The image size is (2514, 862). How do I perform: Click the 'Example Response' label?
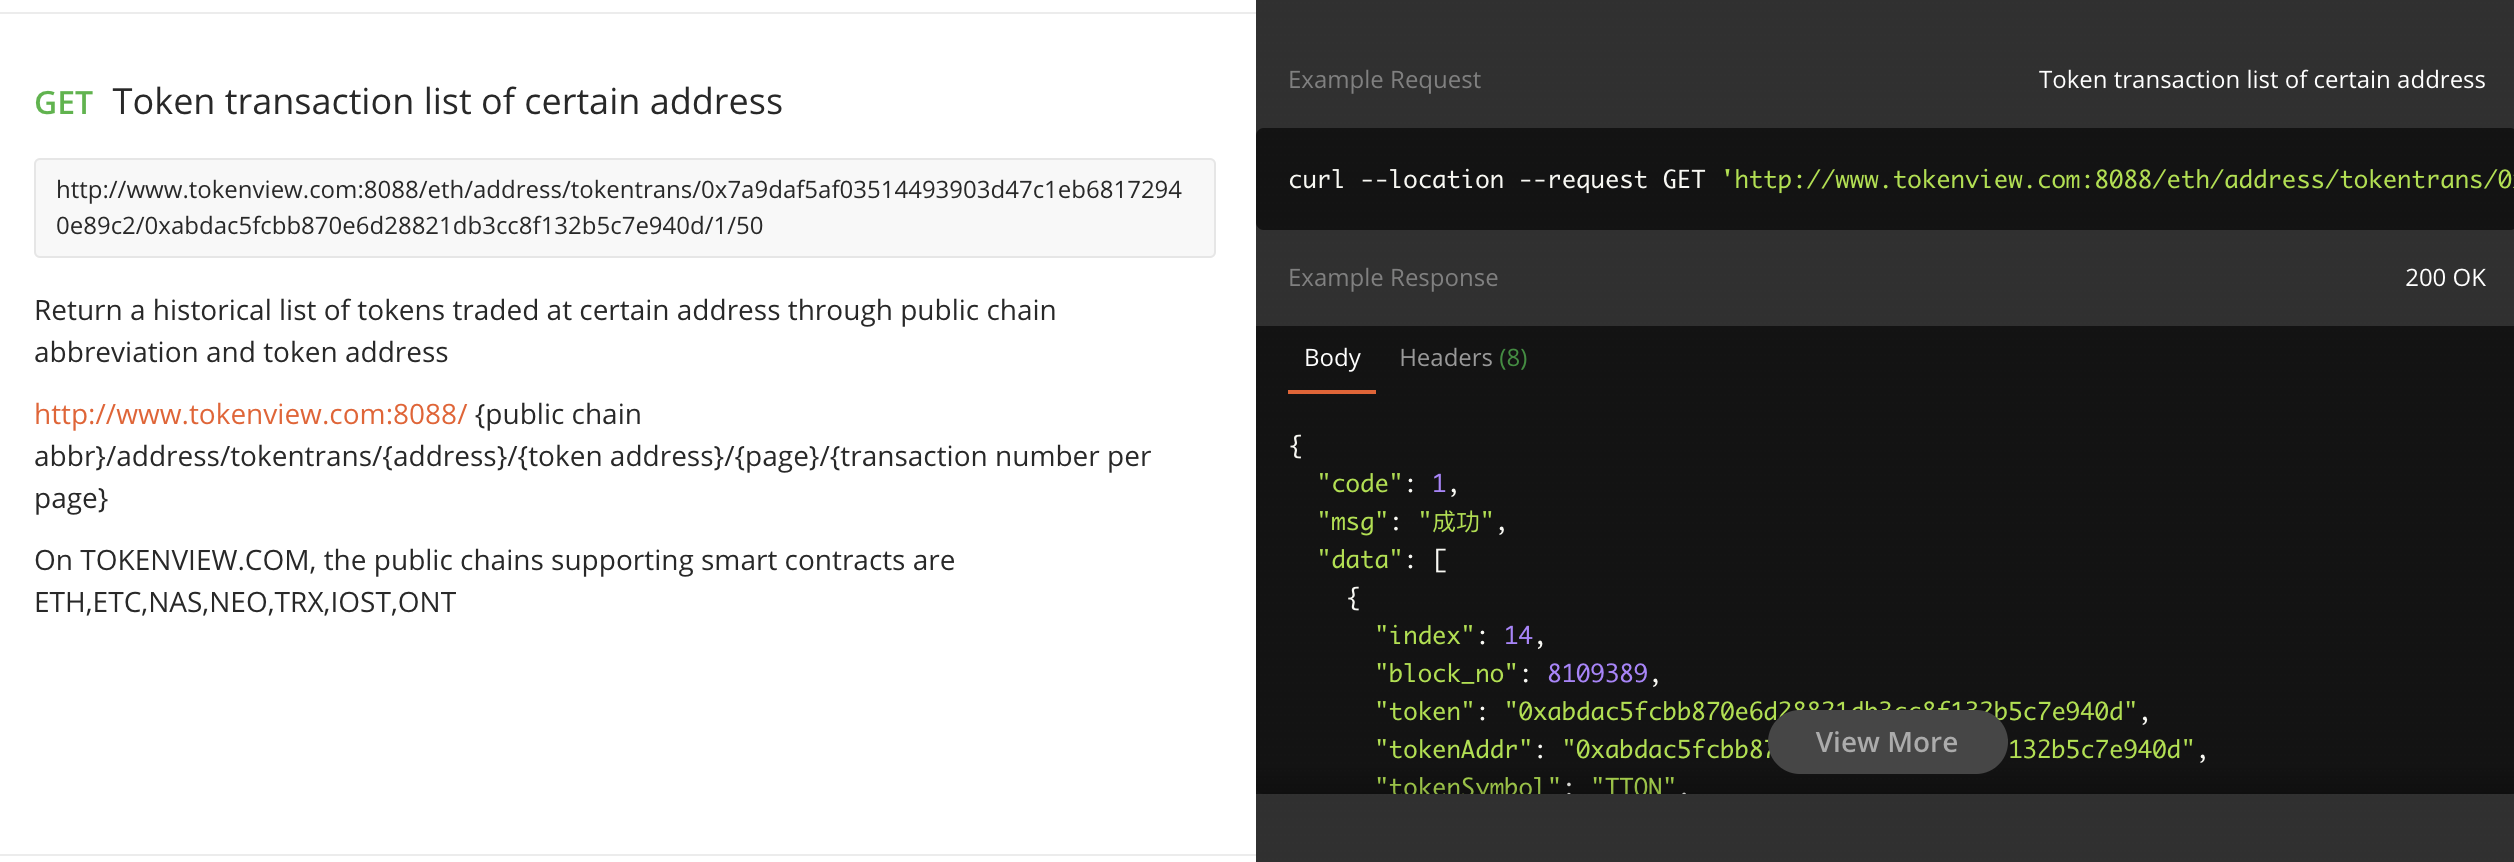point(1393,278)
